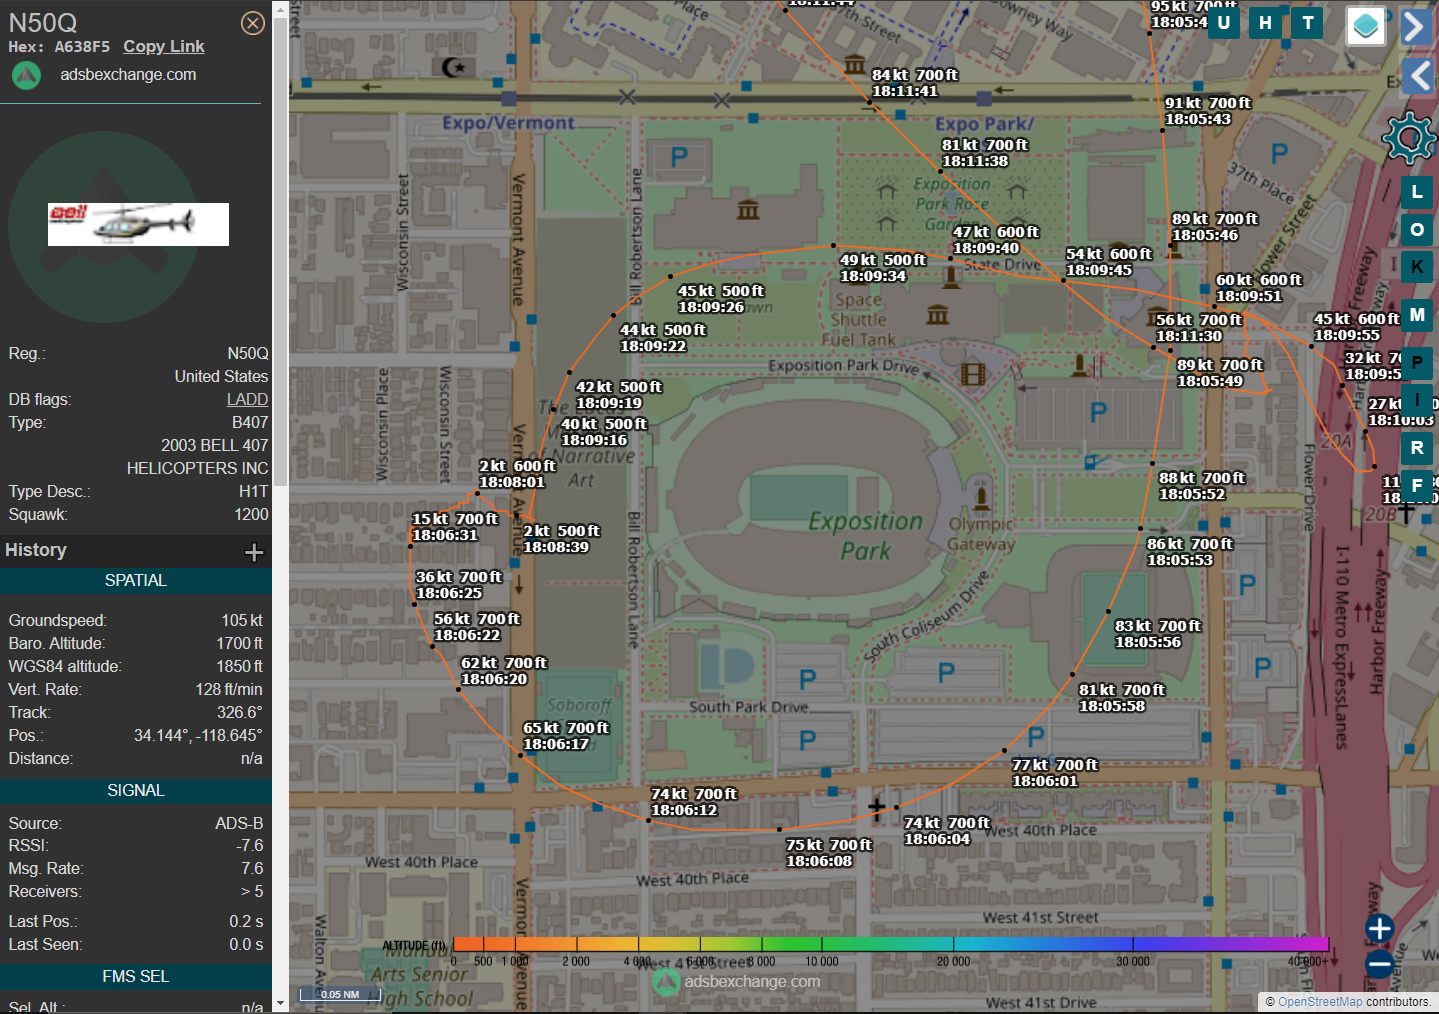
Task: Open the Bell 407 helicopter photo thumbnail
Action: point(138,224)
